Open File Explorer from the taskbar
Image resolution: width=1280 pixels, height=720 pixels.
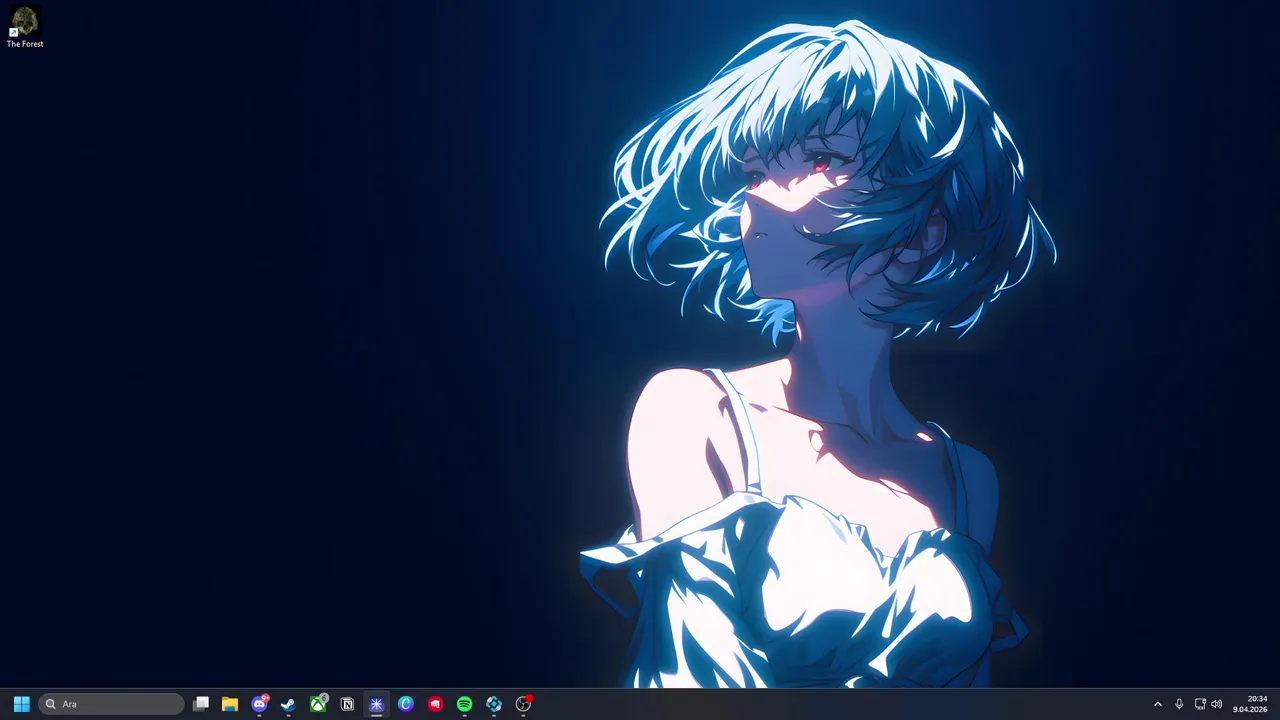click(x=230, y=704)
